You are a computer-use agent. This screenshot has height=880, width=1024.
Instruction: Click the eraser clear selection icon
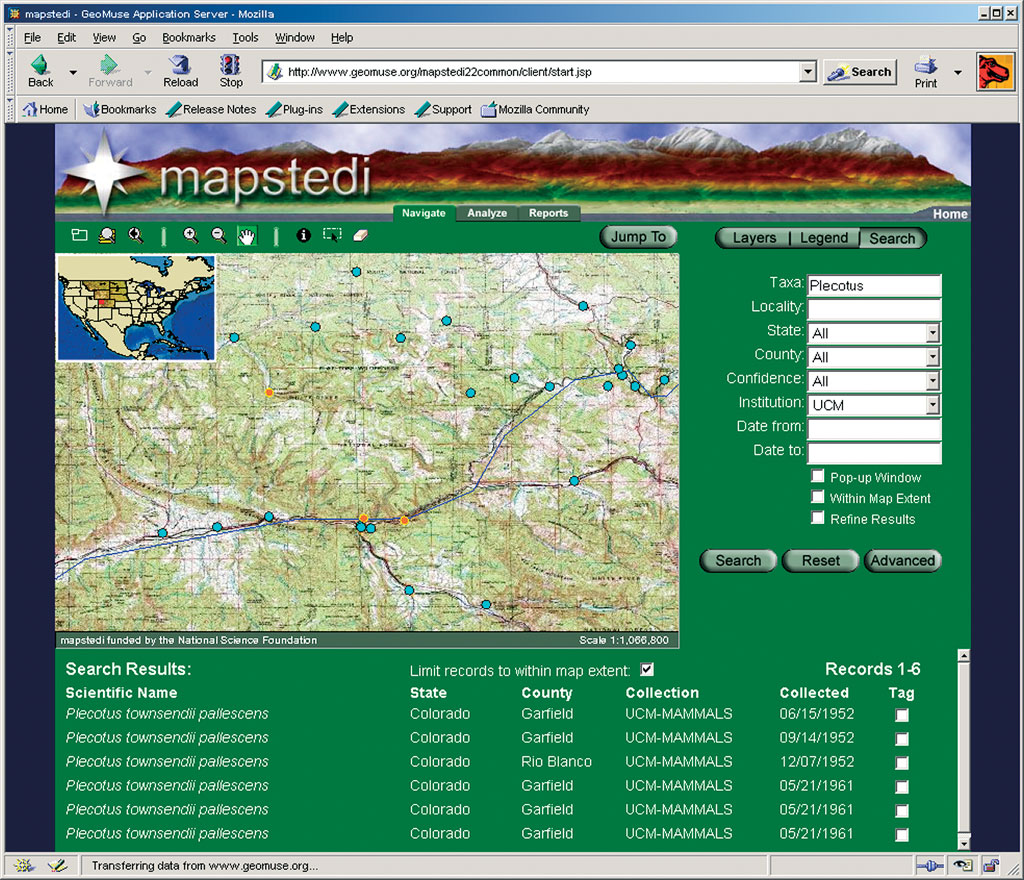361,235
